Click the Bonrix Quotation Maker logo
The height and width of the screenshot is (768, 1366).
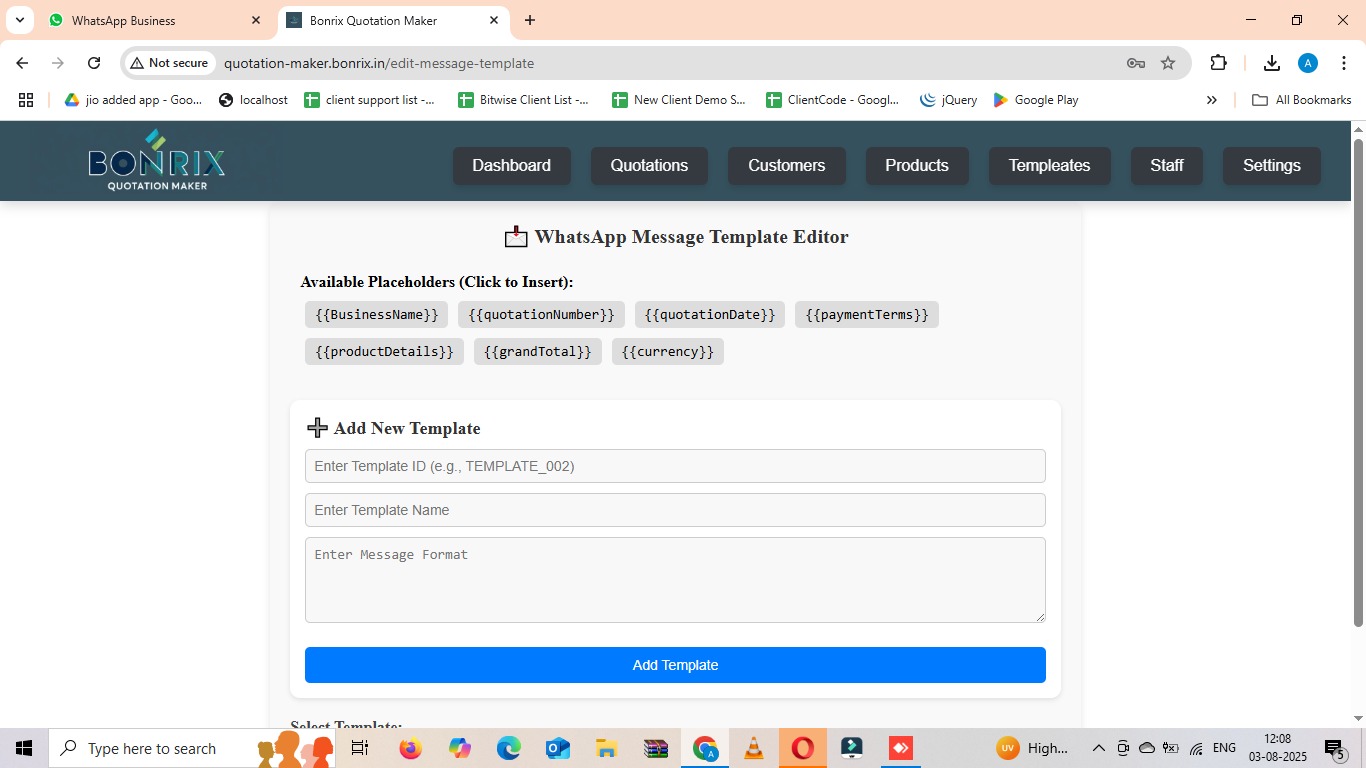click(x=157, y=160)
